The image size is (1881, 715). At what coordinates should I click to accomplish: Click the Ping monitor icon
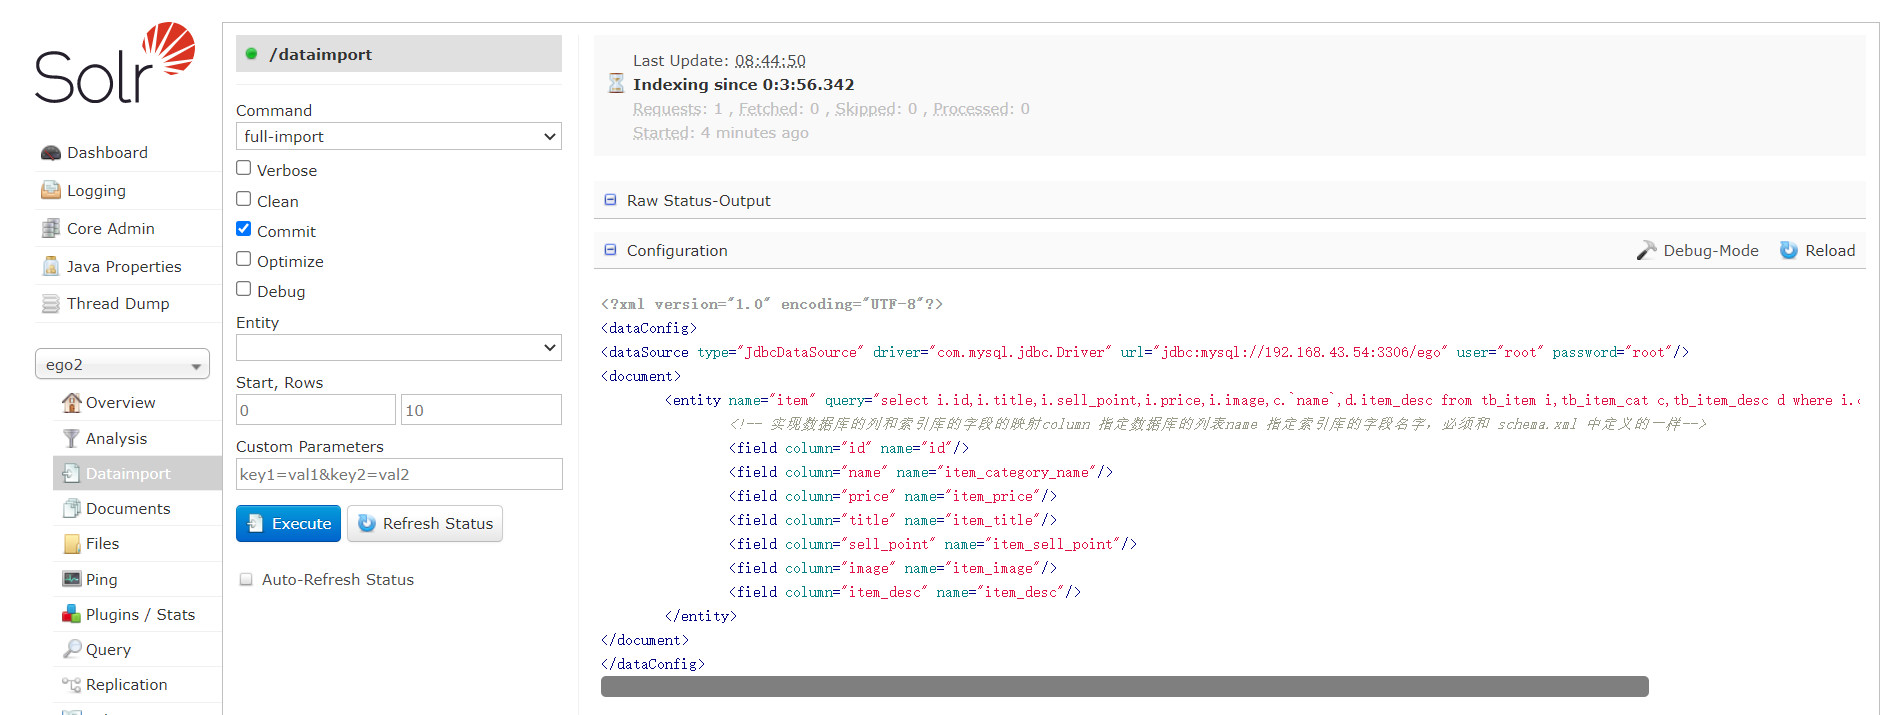point(72,579)
